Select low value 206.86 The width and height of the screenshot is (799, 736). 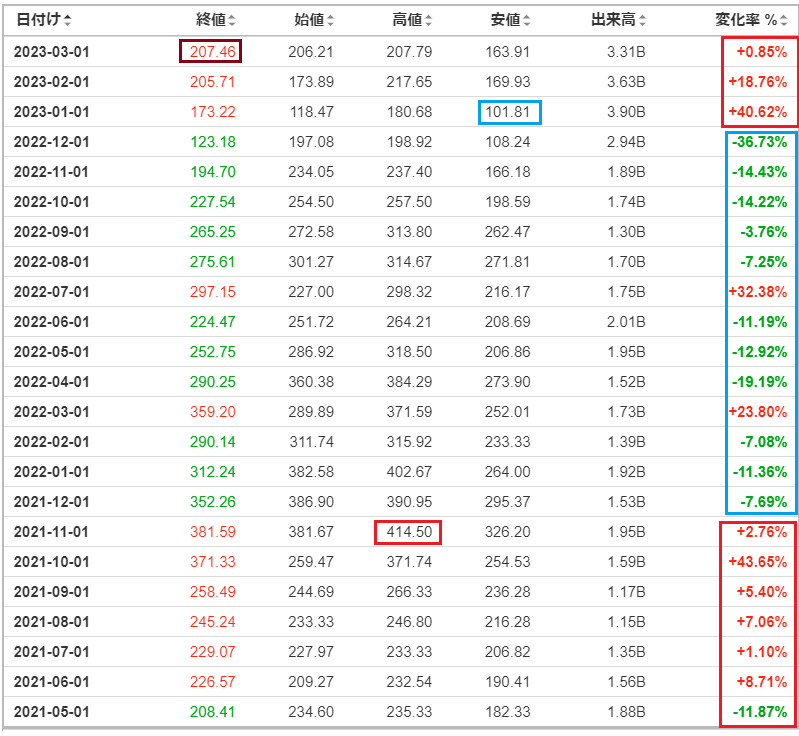click(x=508, y=352)
